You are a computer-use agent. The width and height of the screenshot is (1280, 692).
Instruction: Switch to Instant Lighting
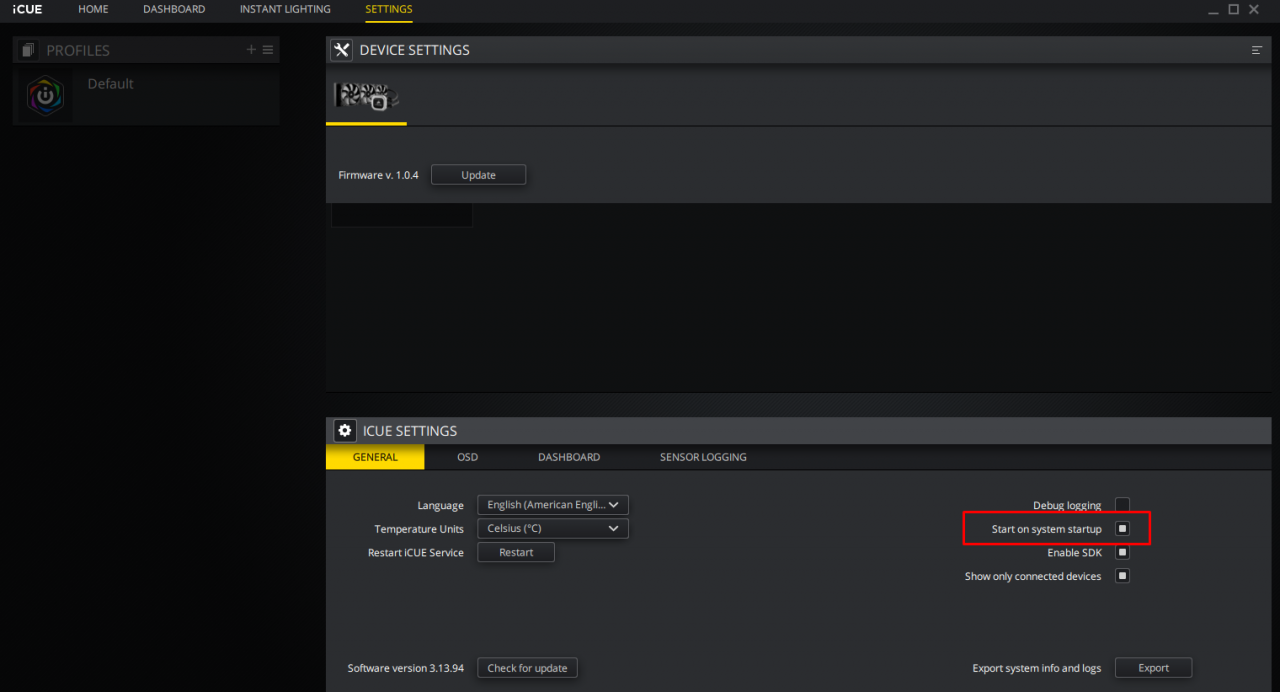point(285,9)
